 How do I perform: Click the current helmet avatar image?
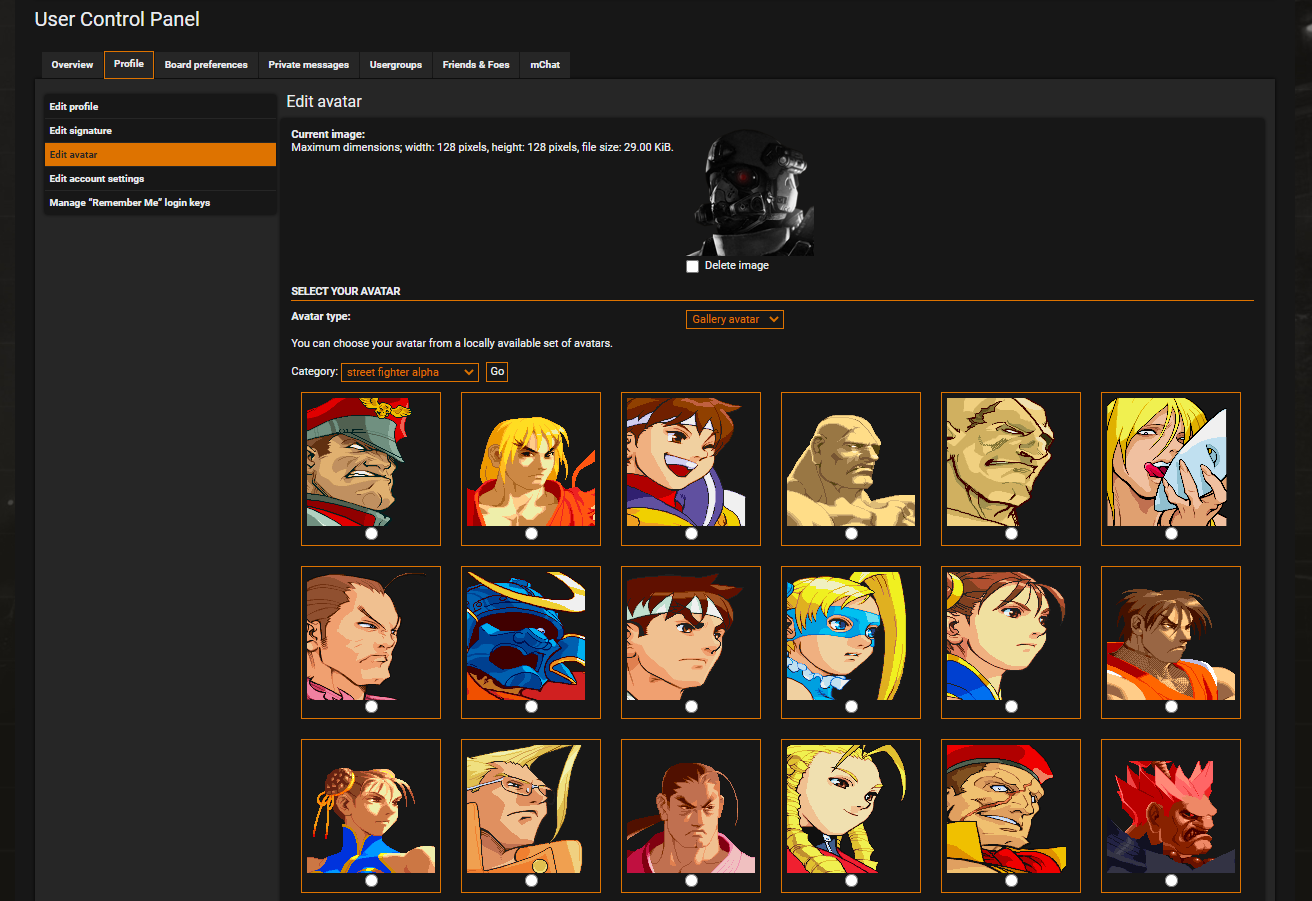(x=749, y=192)
